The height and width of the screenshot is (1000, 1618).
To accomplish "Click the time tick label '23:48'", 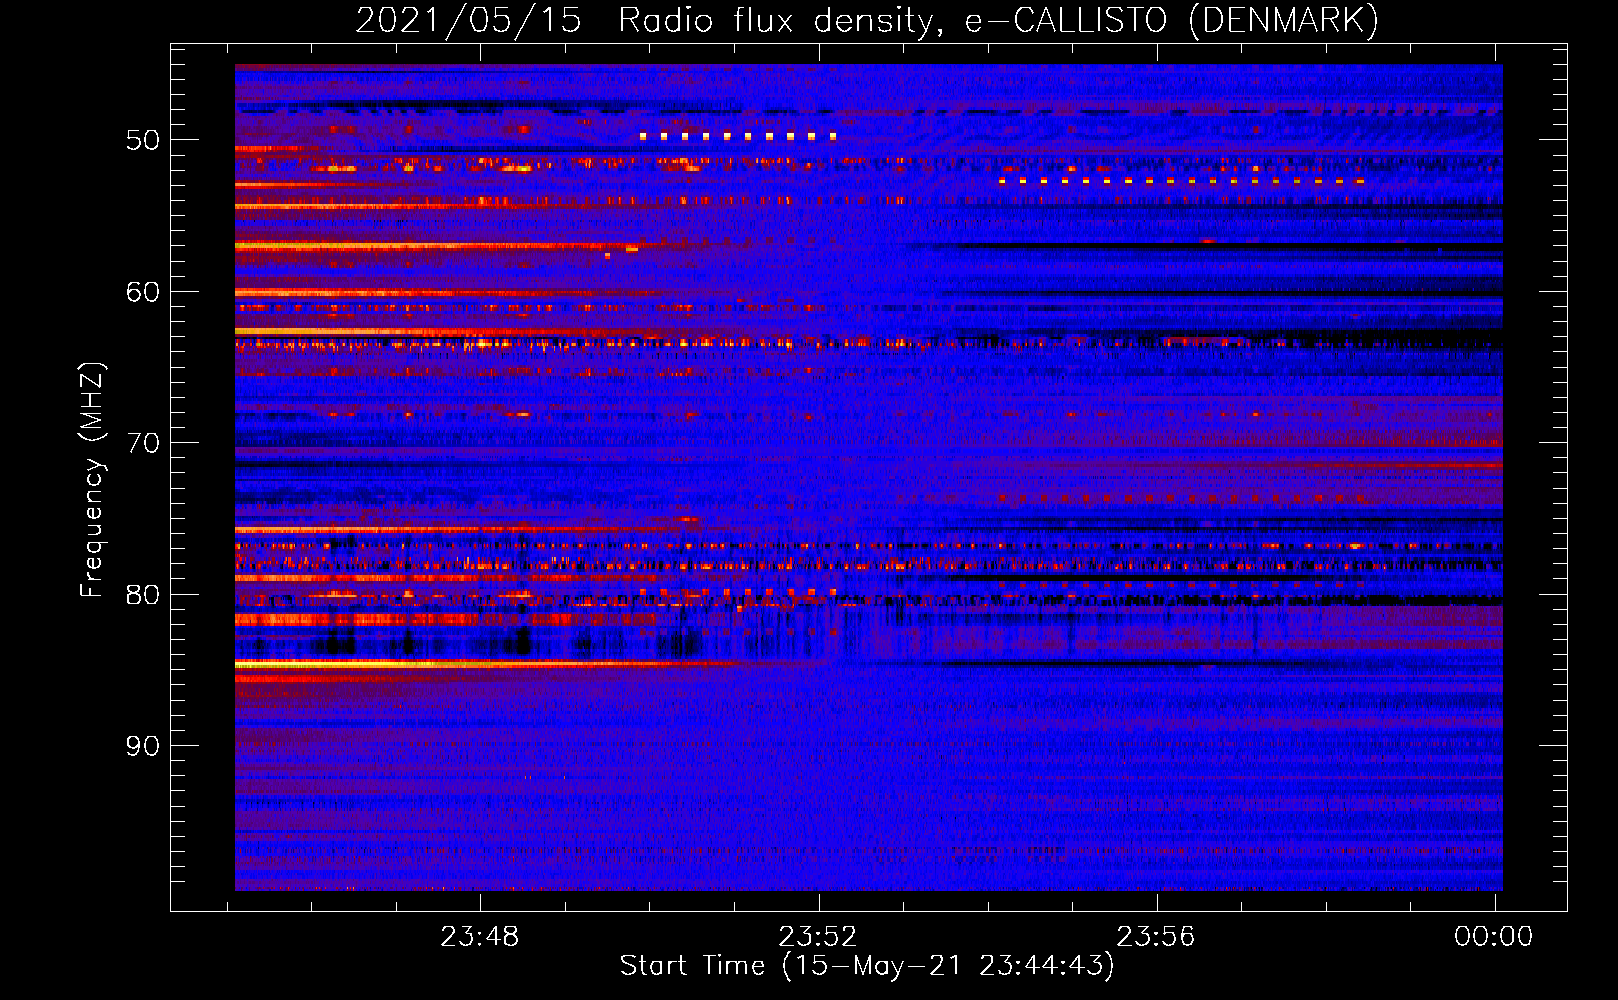I will (x=480, y=937).
